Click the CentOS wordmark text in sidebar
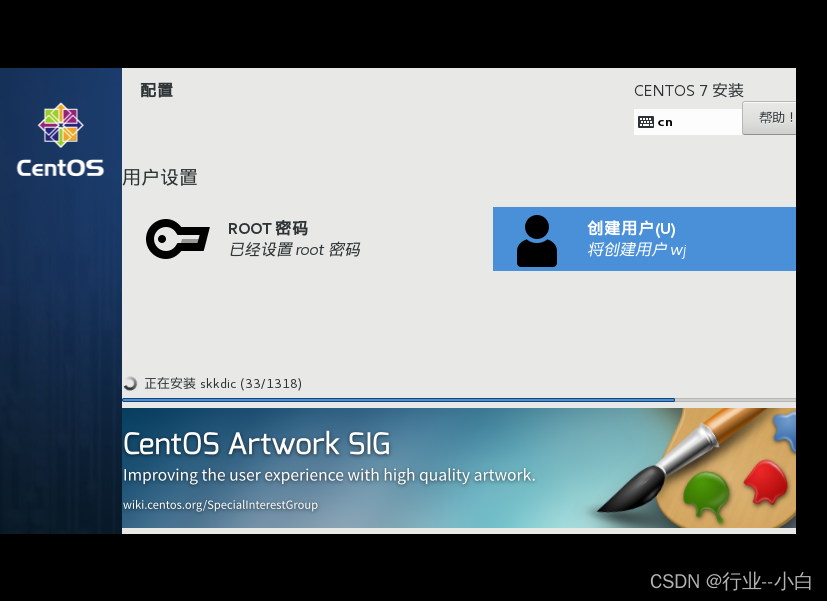Image resolution: width=827 pixels, height=601 pixels. tap(60, 168)
